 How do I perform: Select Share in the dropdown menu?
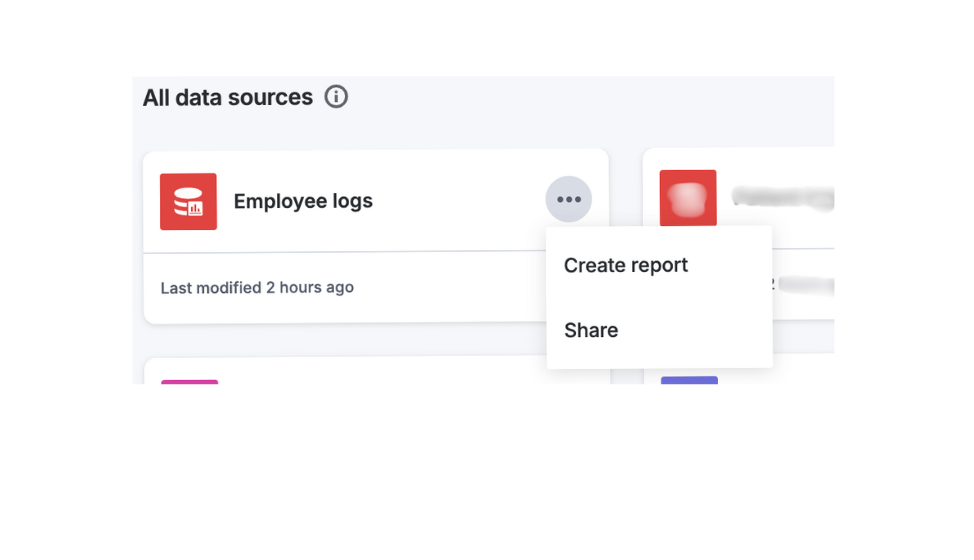click(x=591, y=330)
